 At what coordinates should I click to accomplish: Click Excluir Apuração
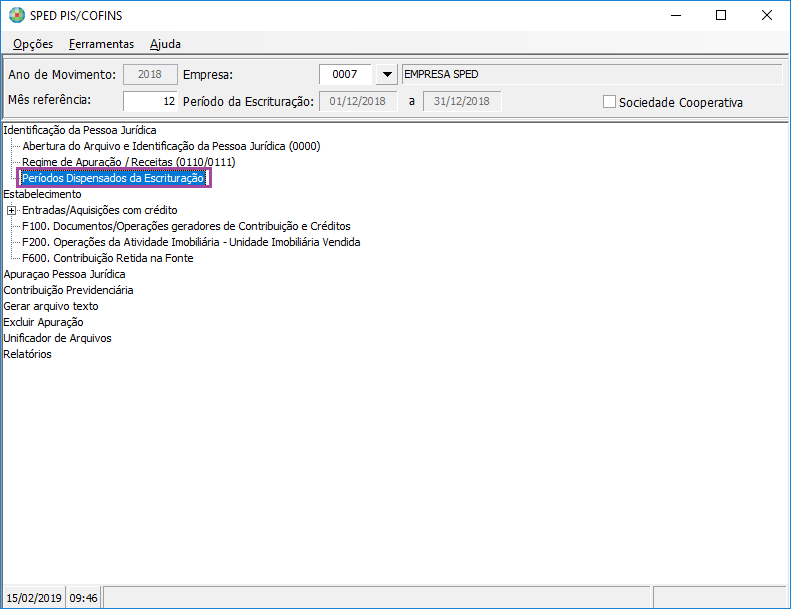[44, 322]
